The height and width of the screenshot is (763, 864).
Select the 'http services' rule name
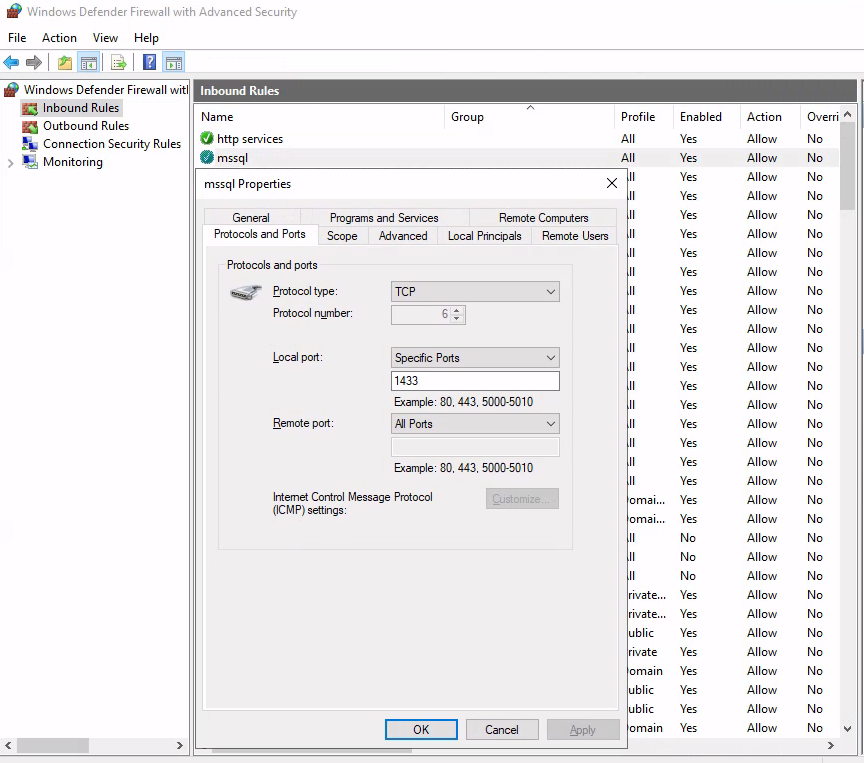pyautogui.click(x=250, y=139)
